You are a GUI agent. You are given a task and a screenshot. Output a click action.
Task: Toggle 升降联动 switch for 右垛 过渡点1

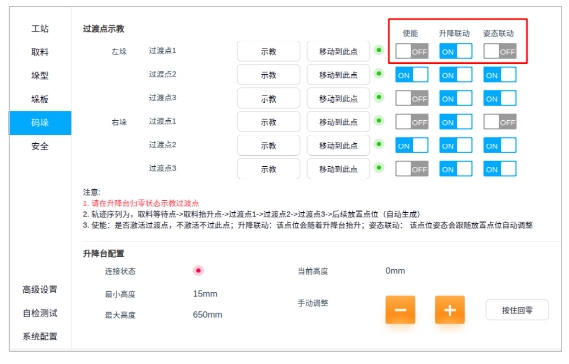(456, 122)
